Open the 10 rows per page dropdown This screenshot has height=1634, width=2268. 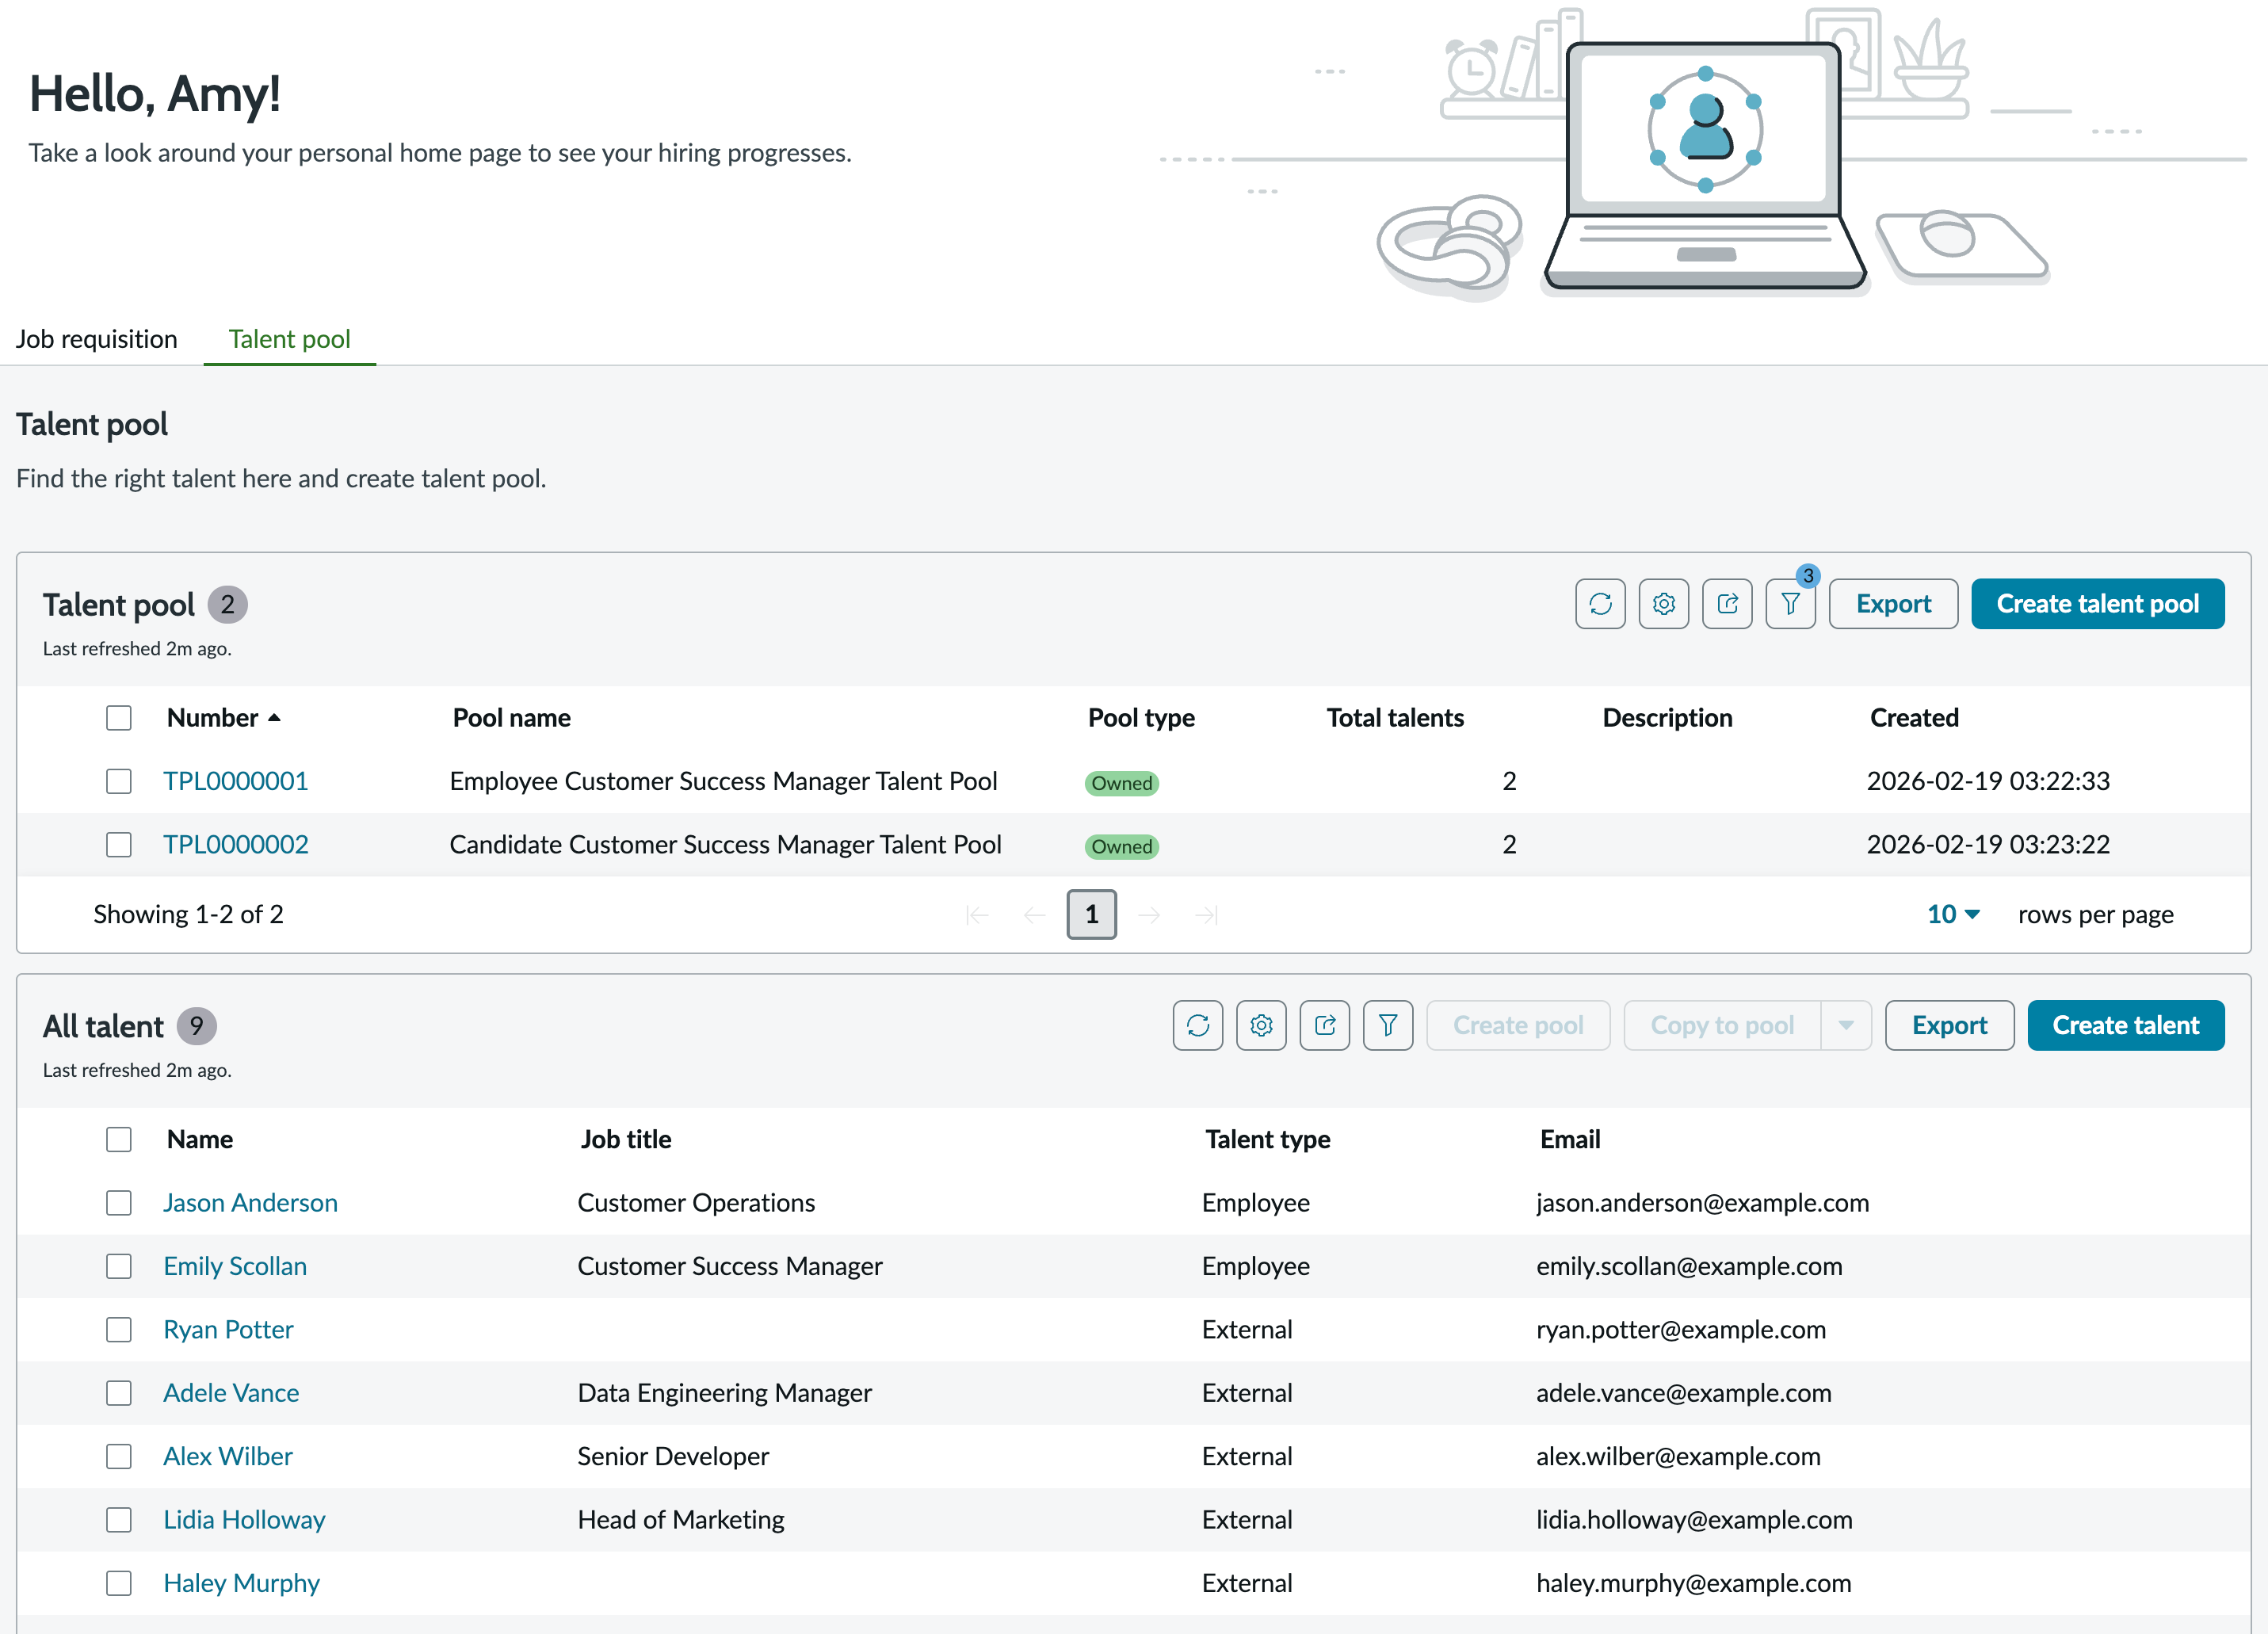1953,914
